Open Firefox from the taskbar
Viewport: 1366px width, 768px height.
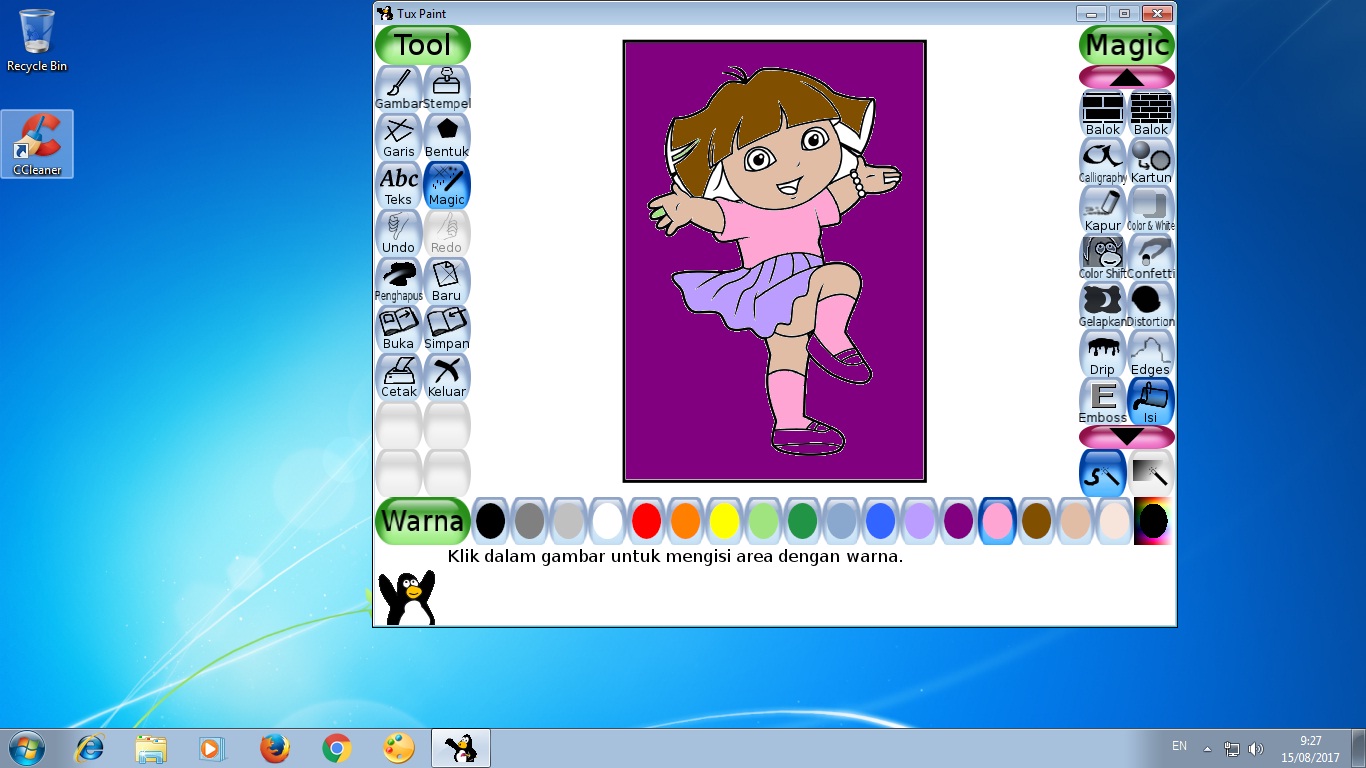pos(274,748)
